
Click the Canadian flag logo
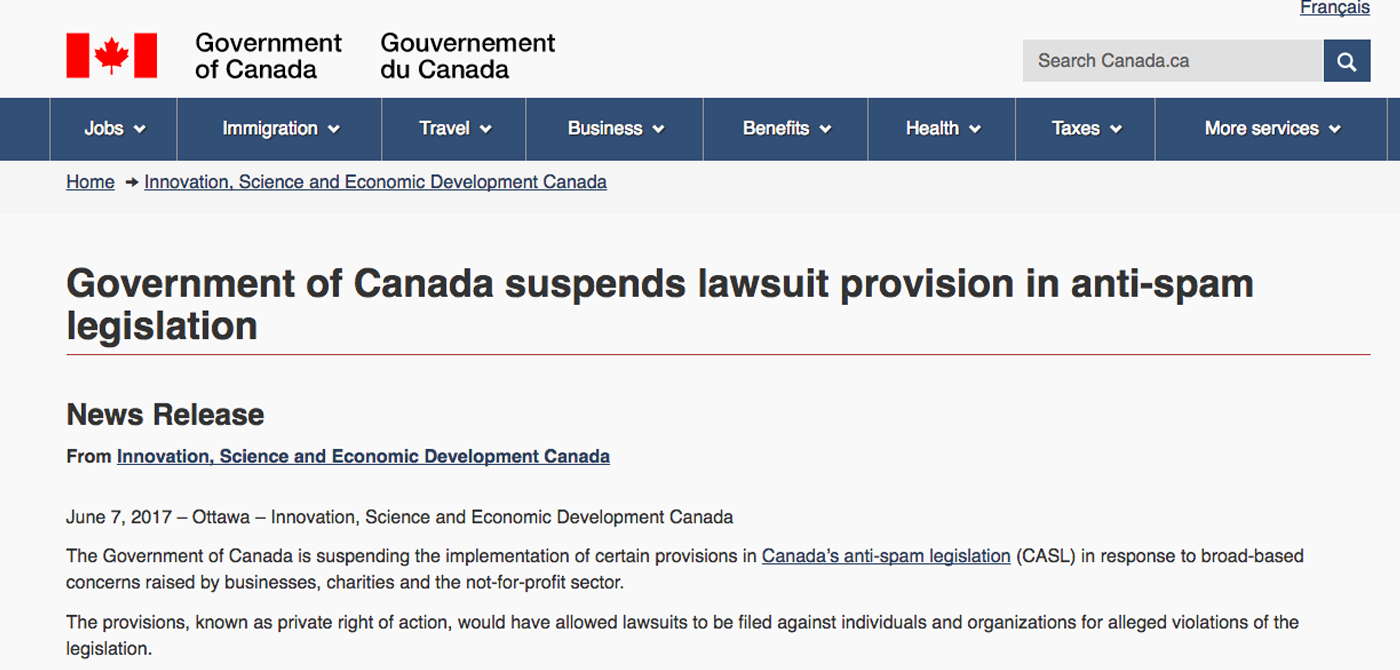pyautogui.click(x=112, y=56)
